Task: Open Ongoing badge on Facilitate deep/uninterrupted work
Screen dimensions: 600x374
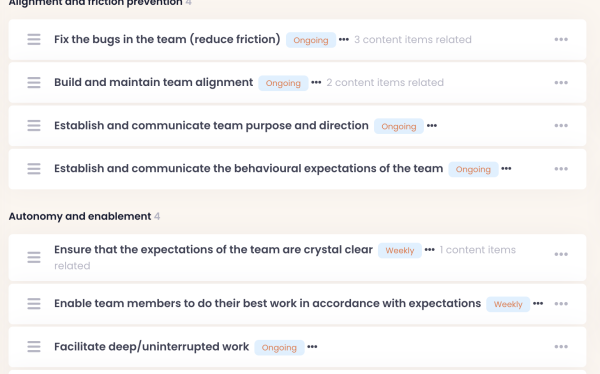Action: point(279,348)
